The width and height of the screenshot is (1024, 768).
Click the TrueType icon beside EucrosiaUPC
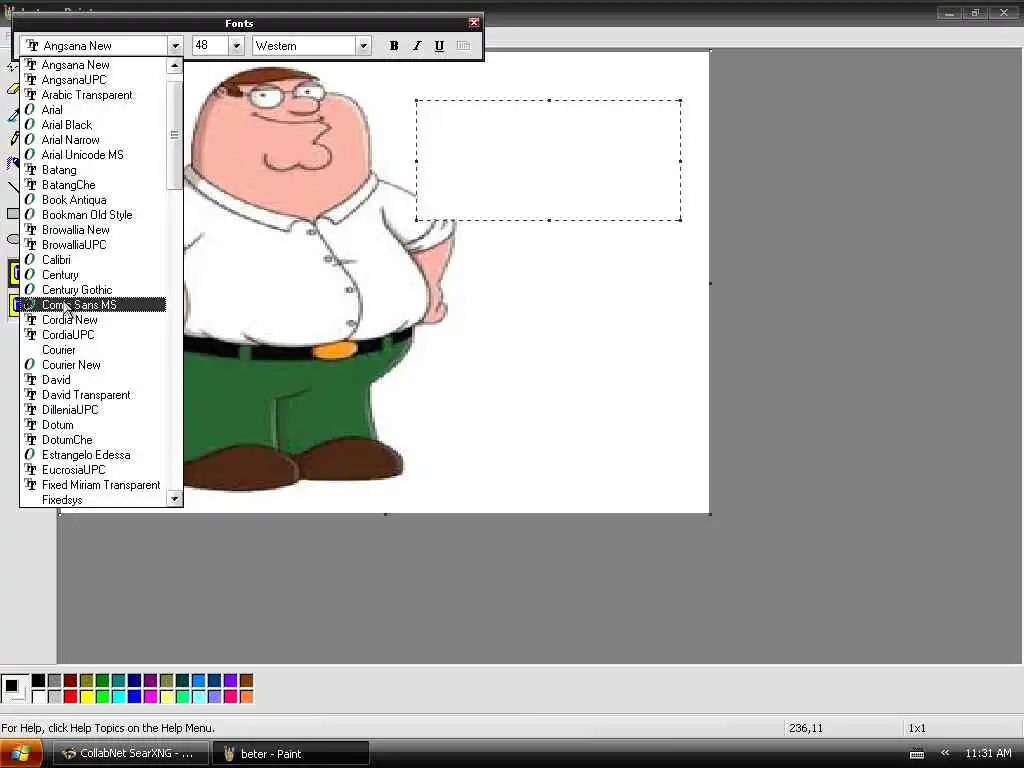(30, 470)
